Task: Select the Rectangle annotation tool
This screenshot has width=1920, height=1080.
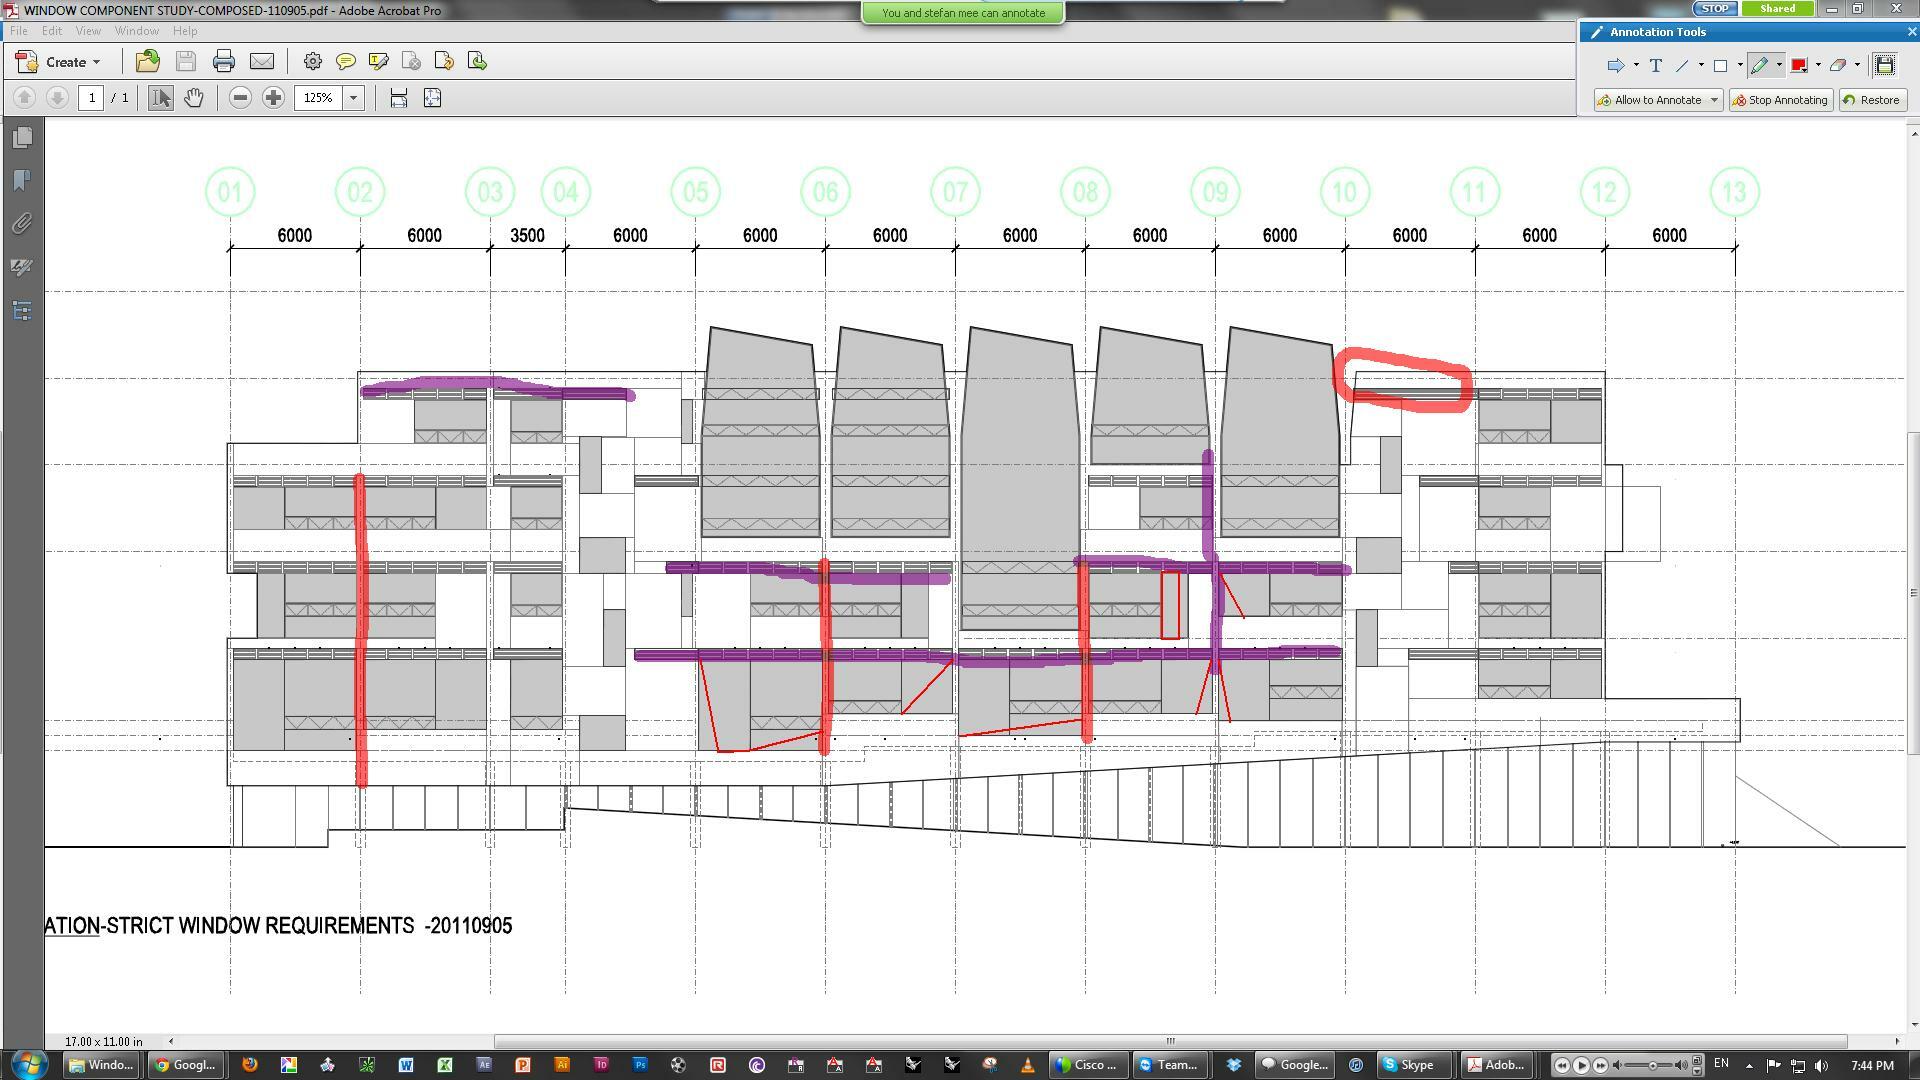Action: [1721, 66]
